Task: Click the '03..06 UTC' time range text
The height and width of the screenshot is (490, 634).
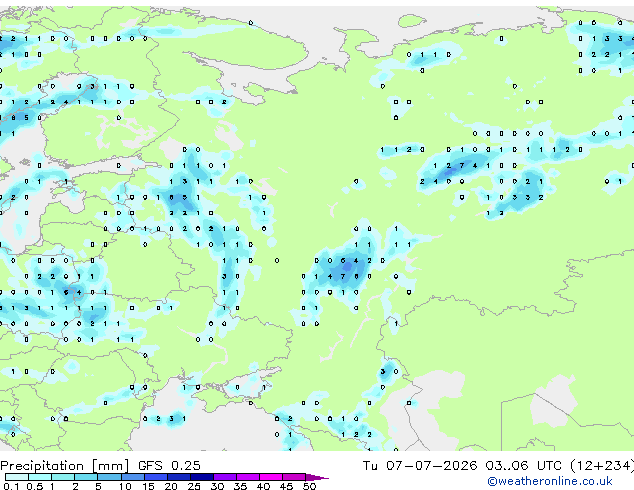Action: click(523, 466)
